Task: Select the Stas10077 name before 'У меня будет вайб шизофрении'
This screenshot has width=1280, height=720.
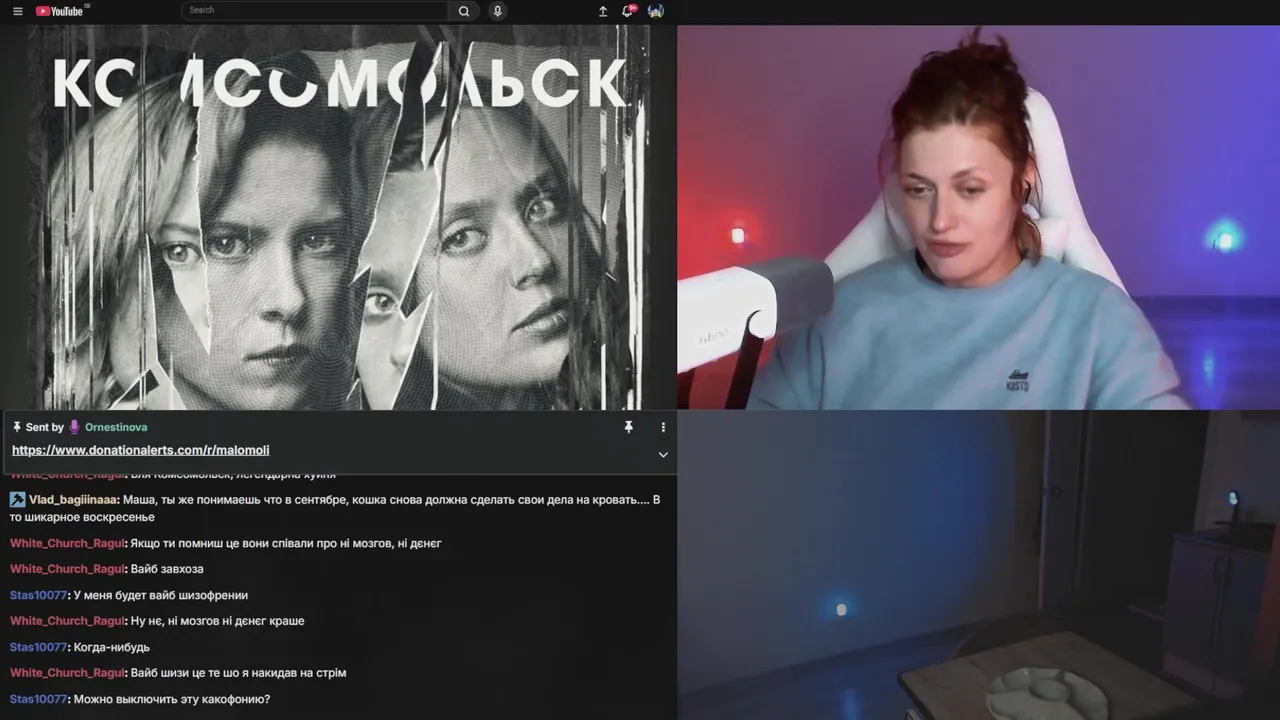Action: pyautogui.click(x=38, y=595)
